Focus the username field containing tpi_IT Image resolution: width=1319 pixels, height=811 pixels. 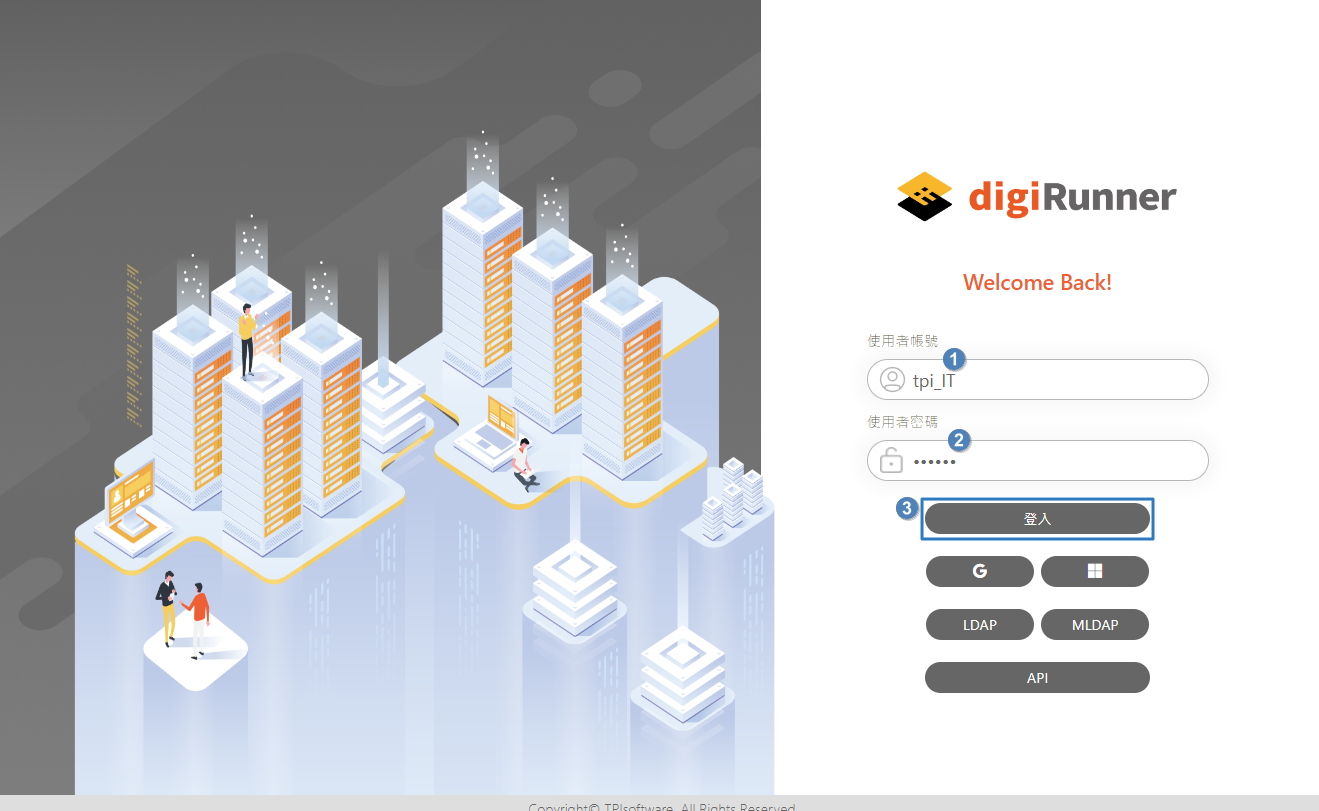pos(1038,380)
